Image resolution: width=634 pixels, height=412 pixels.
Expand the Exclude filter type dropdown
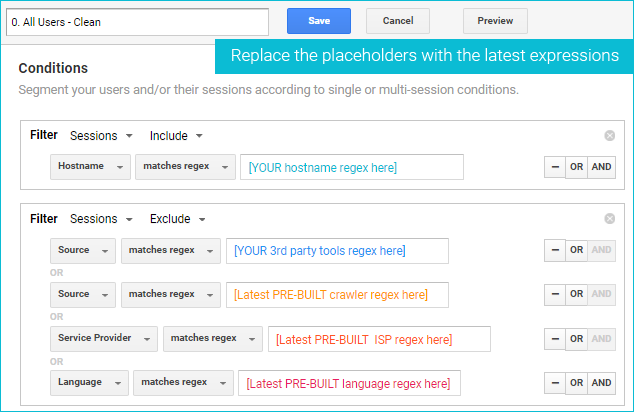click(x=176, y=219)
